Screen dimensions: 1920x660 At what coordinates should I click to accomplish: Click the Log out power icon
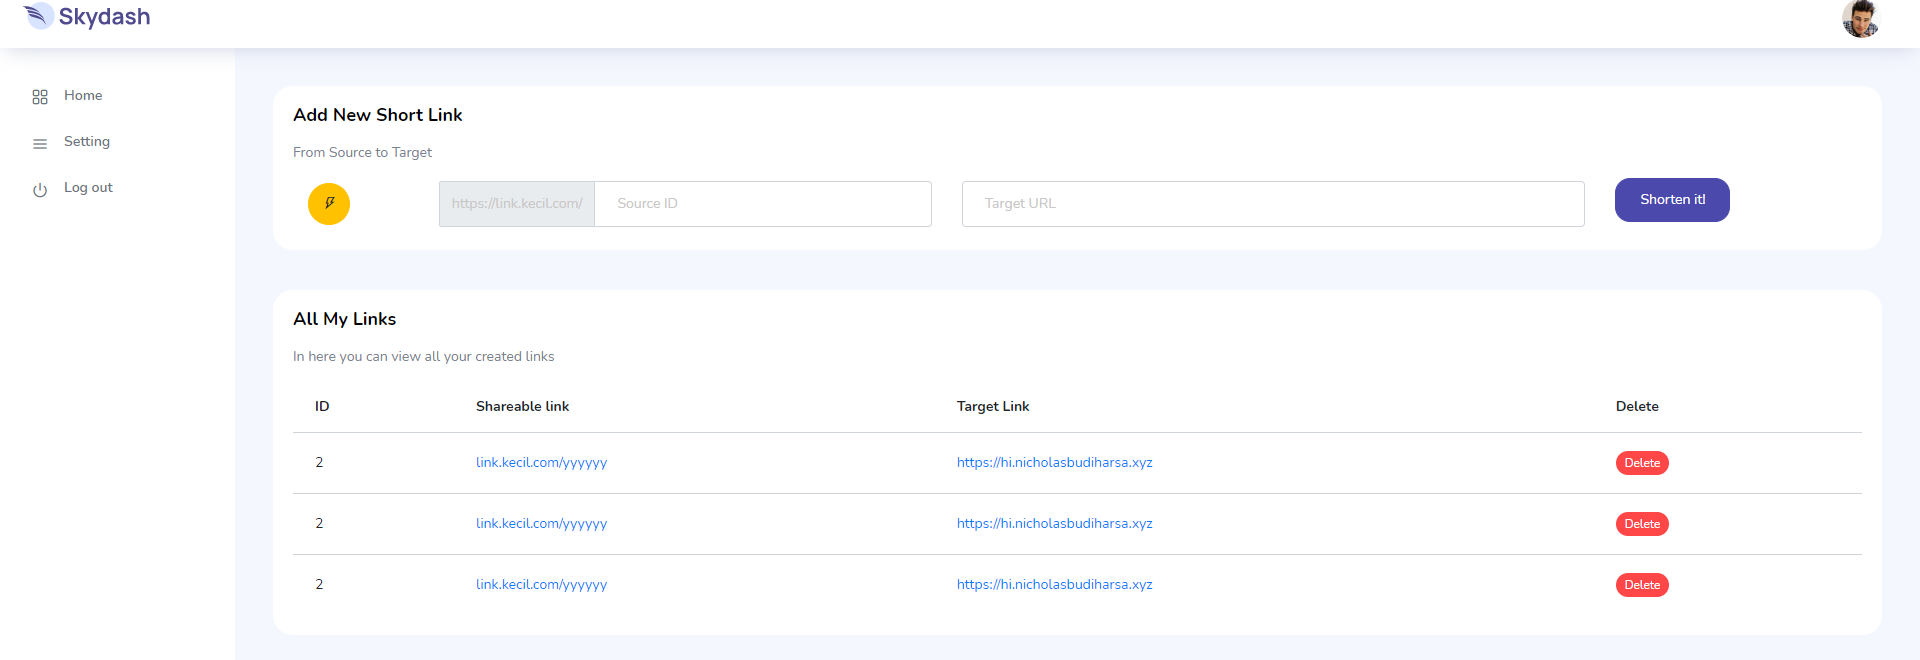(x=40, y=189)
